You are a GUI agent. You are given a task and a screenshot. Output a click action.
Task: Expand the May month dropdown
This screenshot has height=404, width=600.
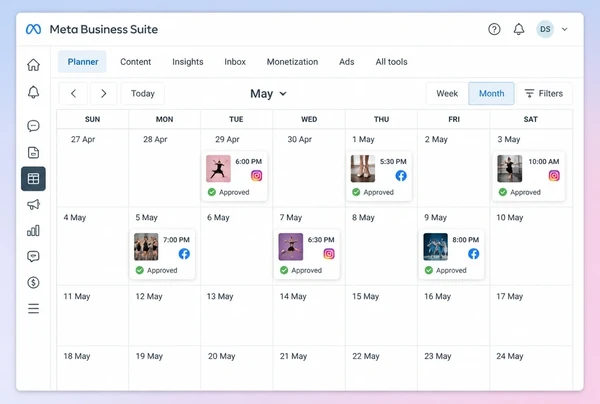(x=268, y=93)
